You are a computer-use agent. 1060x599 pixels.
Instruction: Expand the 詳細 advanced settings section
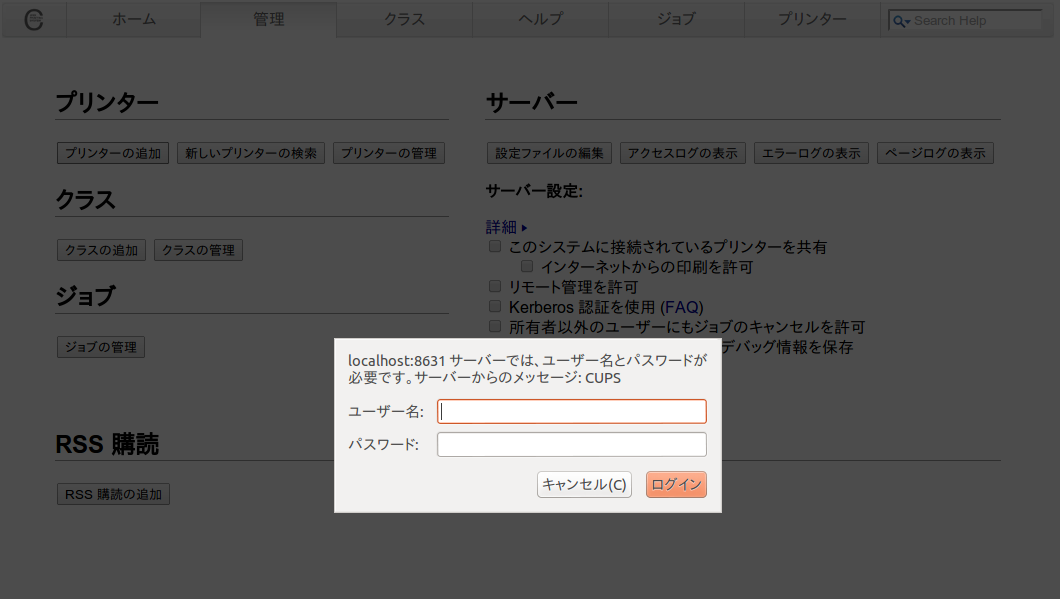(x=501, y=227)
